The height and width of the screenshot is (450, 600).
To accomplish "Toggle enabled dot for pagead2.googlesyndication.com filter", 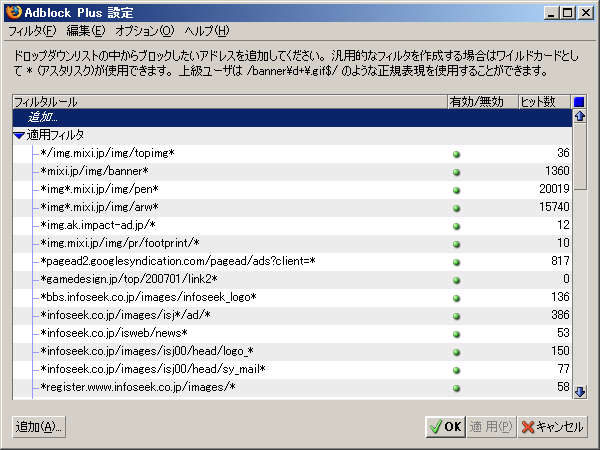I will [456, 262].
